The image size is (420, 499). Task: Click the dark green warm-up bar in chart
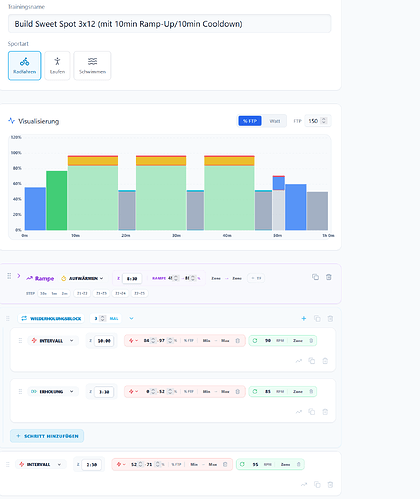point(57,200)
